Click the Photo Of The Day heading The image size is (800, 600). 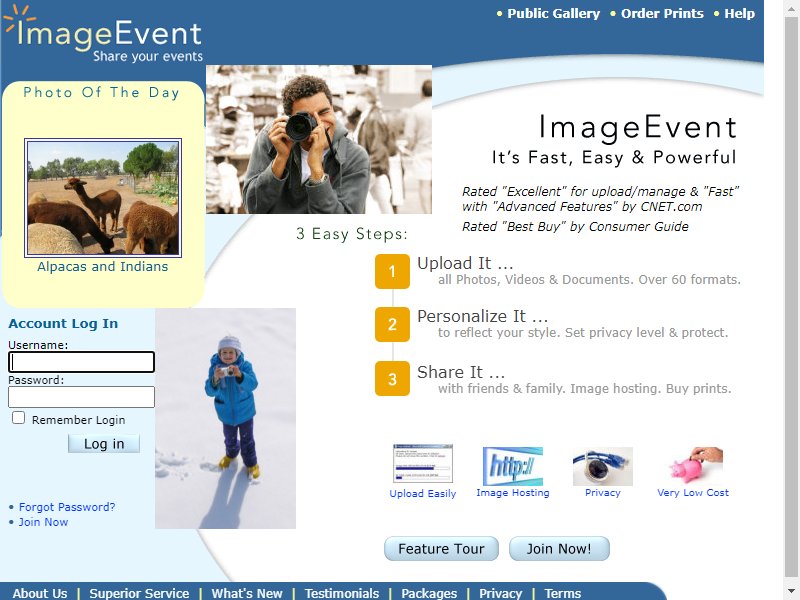[102, 92]
